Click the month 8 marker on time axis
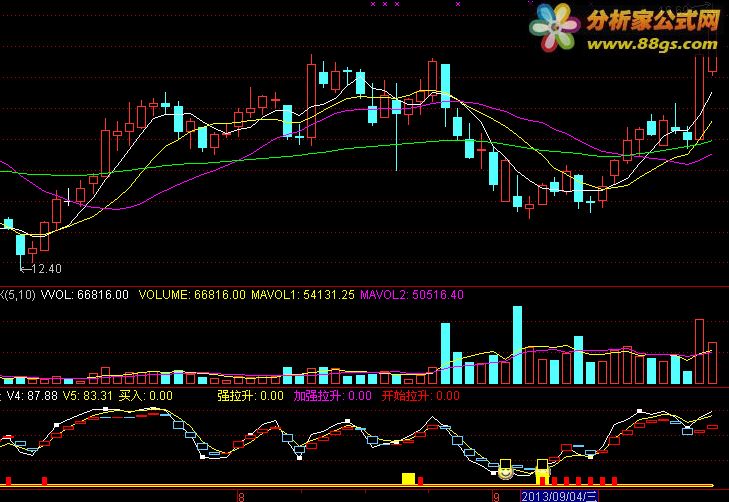729x502 pixels. pos(241,497)
